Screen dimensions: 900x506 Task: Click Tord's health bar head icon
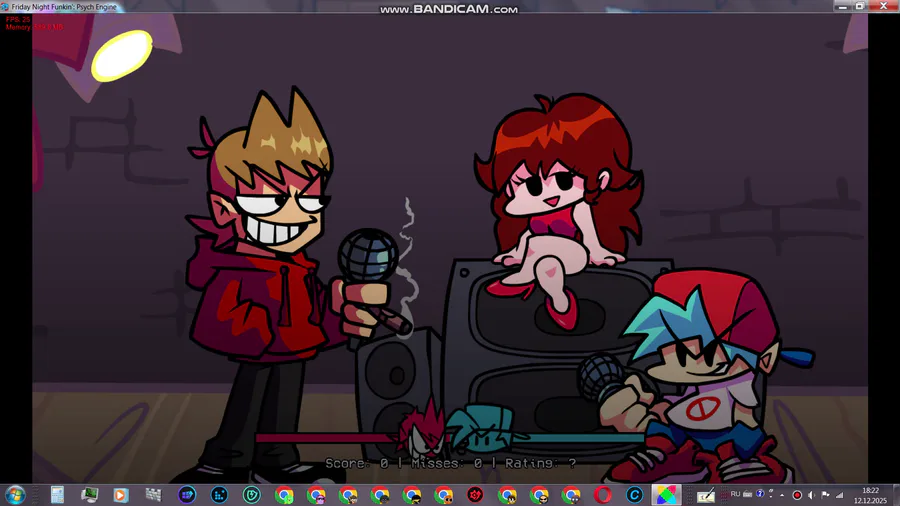click(x=424, y=431)
